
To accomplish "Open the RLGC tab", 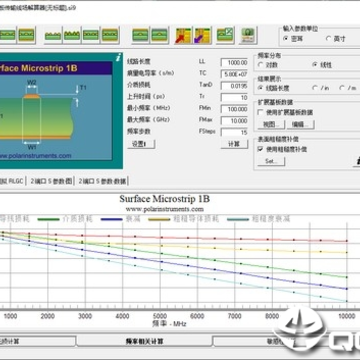I will (x=12, y=181).
